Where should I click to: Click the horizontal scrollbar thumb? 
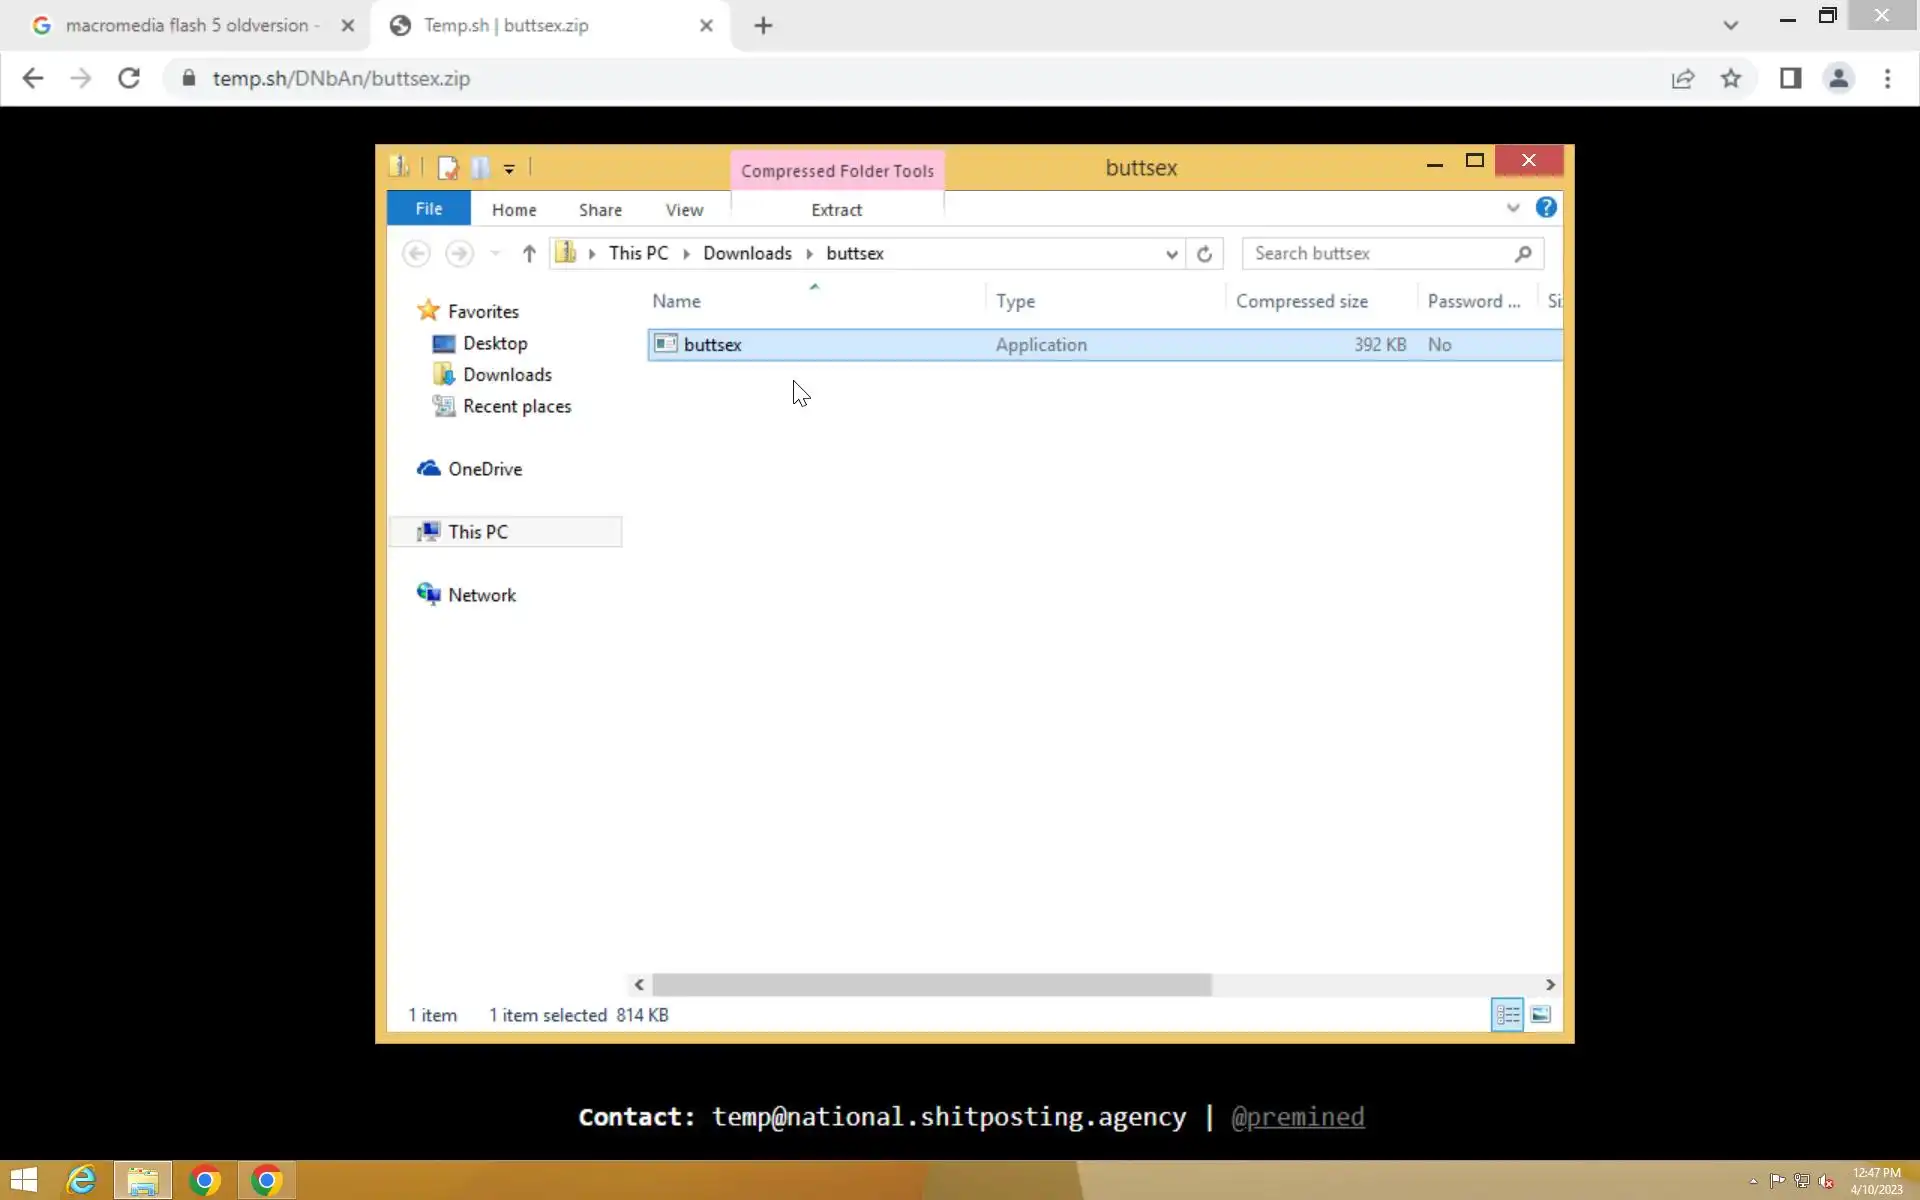930,985
